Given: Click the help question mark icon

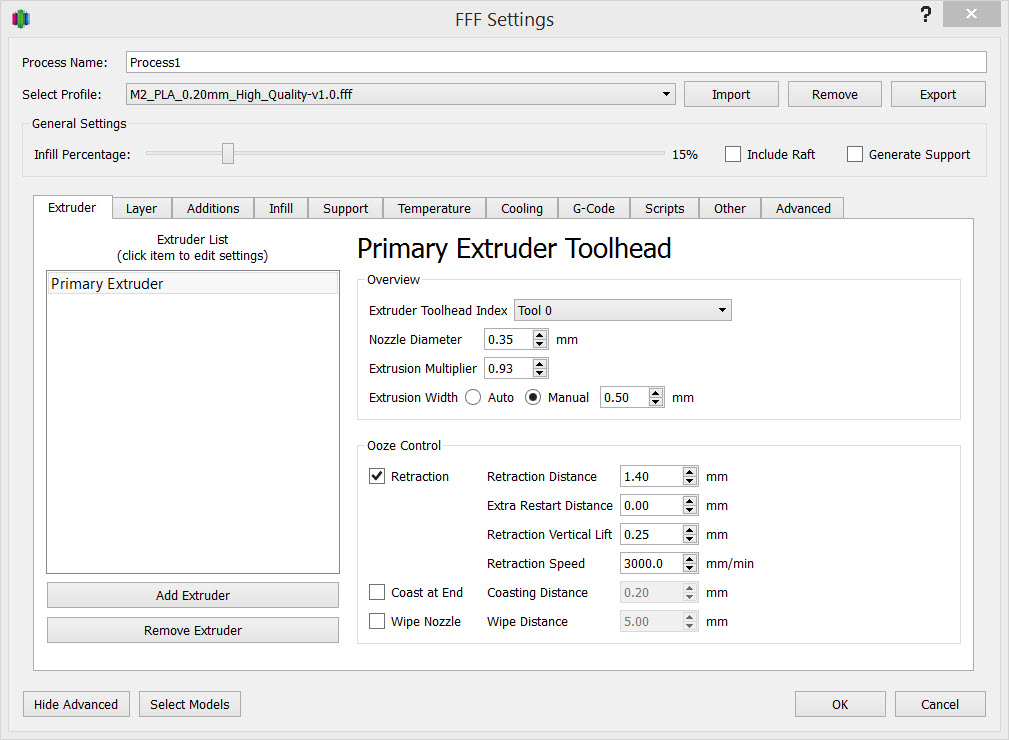Looking at the screenshot, I should 926,15.
